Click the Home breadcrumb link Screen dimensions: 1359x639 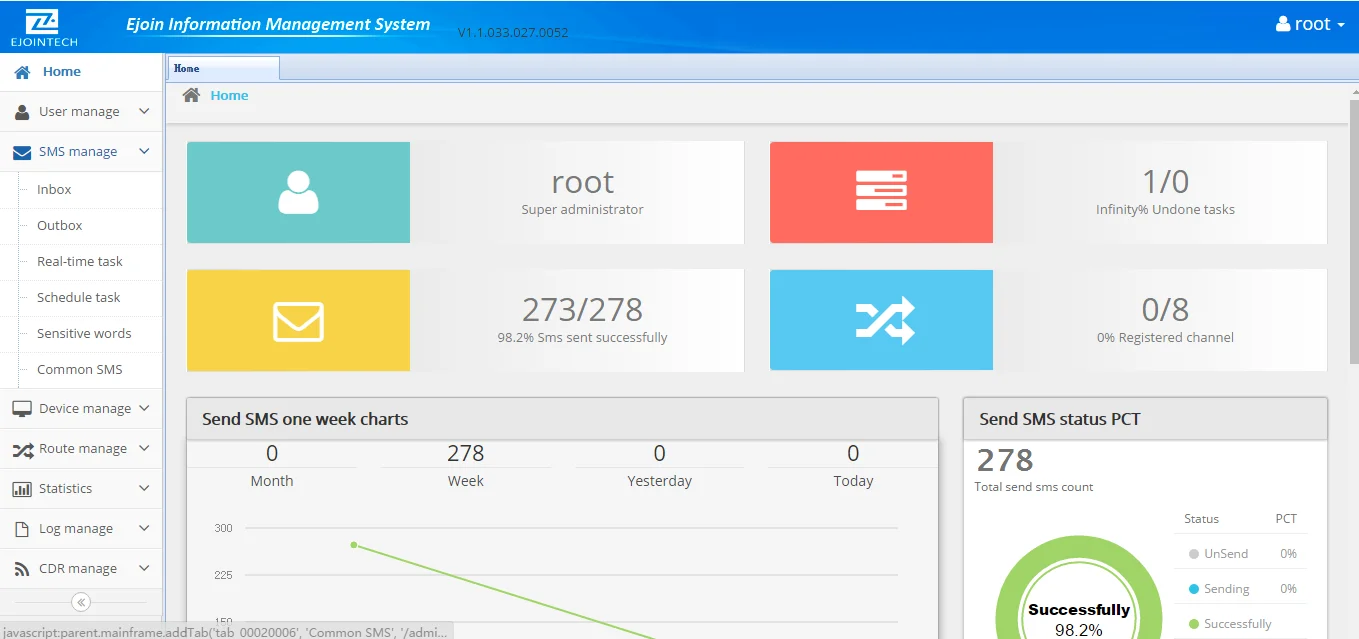(229, 96)
